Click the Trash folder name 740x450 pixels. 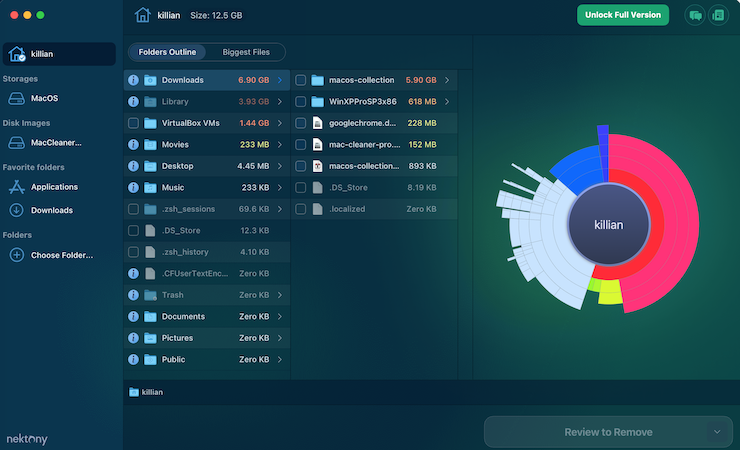[x=172, y=295]
